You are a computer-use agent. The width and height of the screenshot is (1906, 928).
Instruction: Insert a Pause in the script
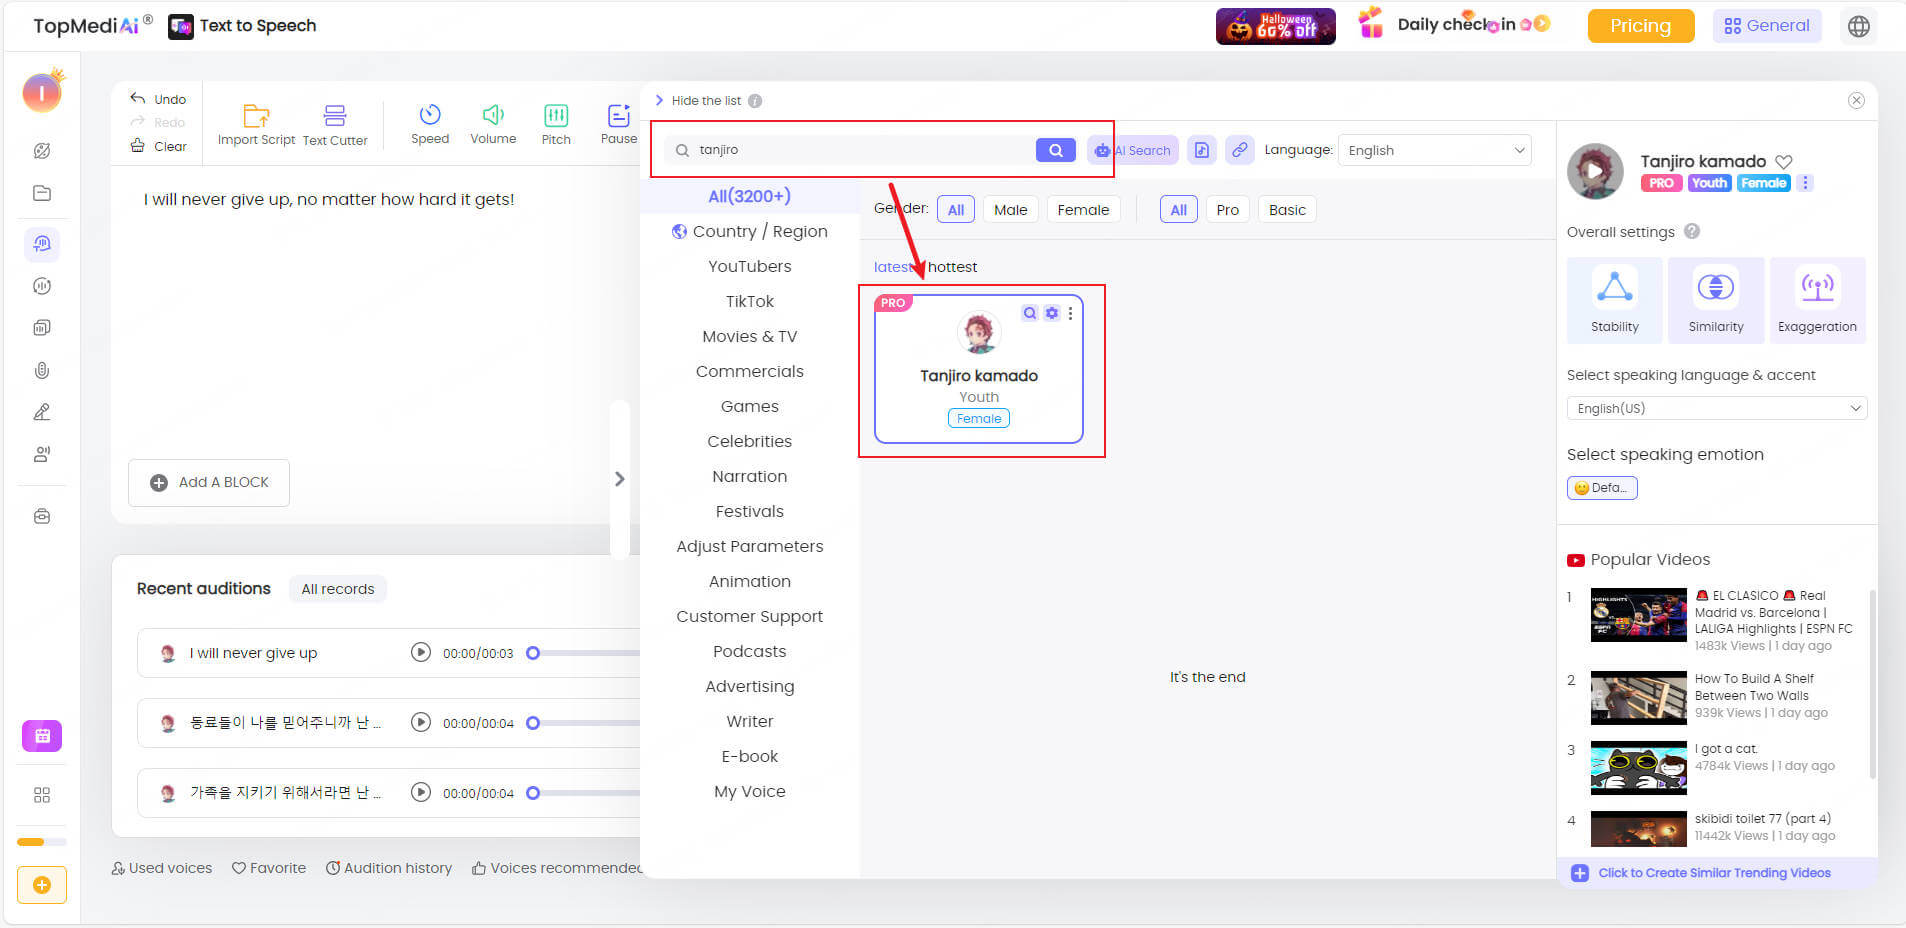[619, 125]
